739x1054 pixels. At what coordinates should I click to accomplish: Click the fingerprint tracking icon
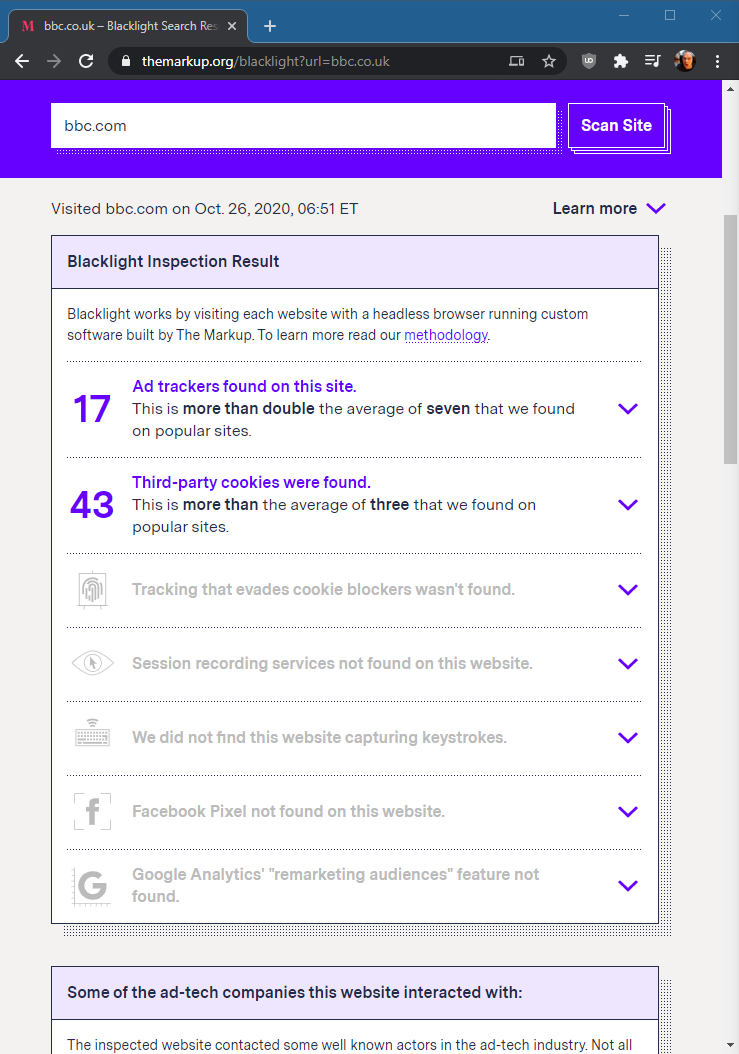[x=93, y=590]
